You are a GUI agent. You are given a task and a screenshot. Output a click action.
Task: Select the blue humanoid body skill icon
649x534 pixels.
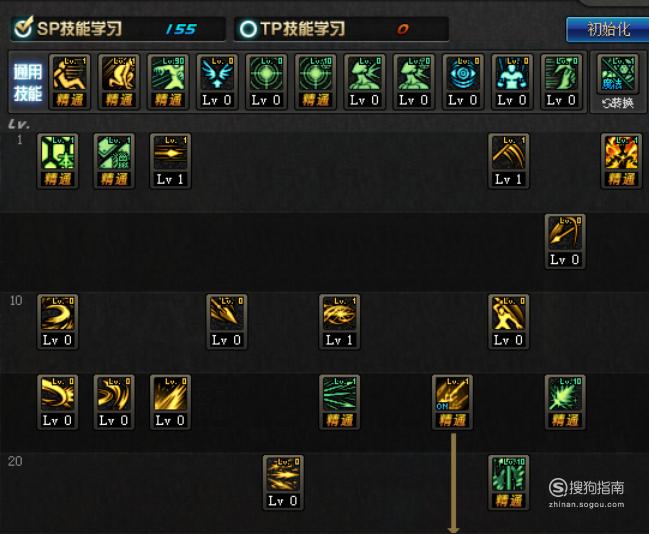[x=512, y=82]
